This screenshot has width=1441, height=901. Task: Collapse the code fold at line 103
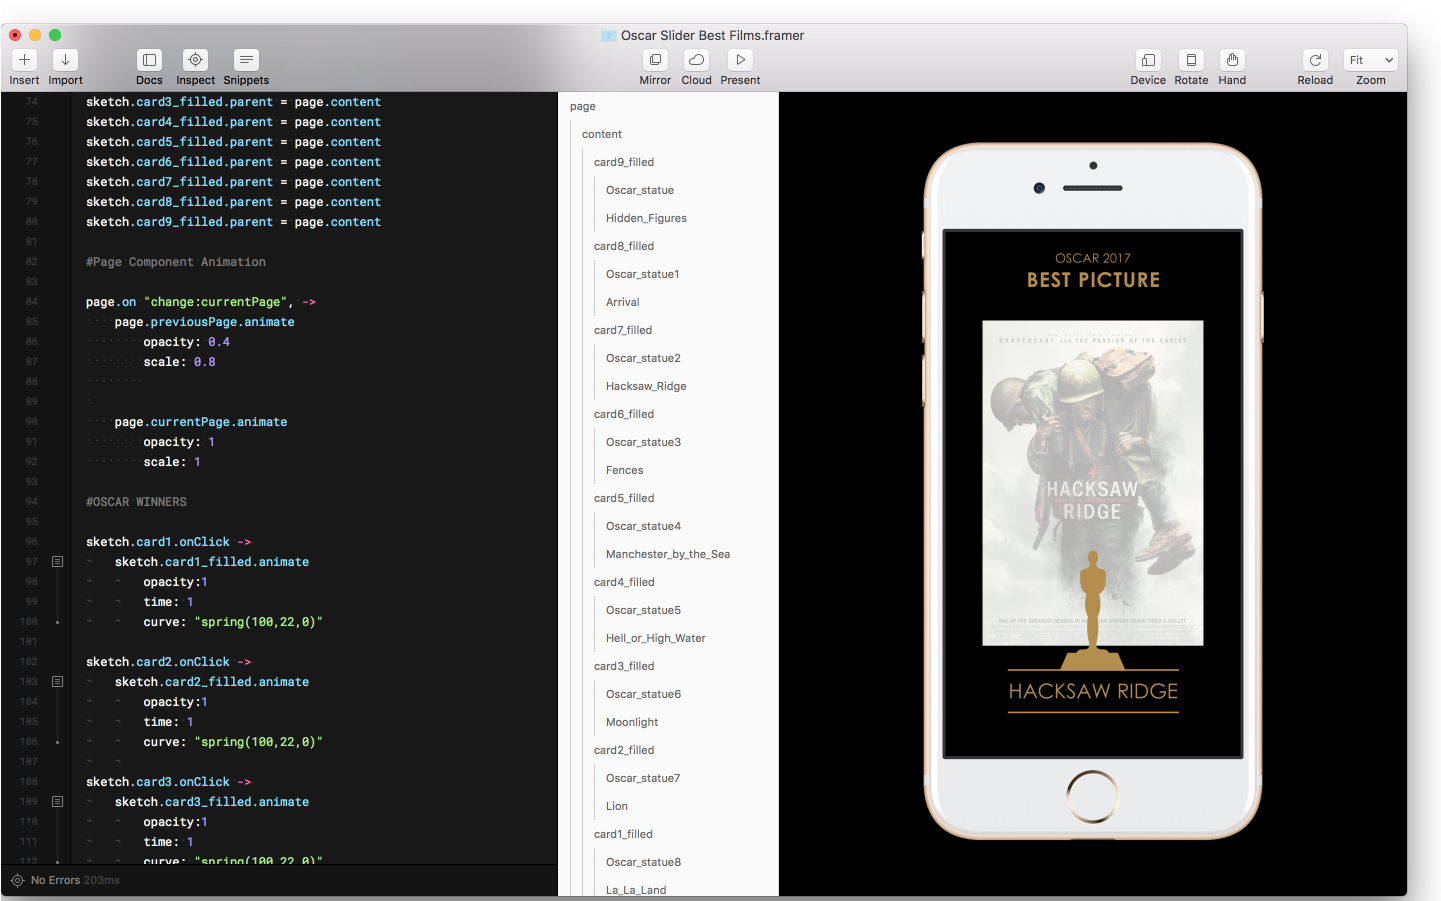(58, 682)
